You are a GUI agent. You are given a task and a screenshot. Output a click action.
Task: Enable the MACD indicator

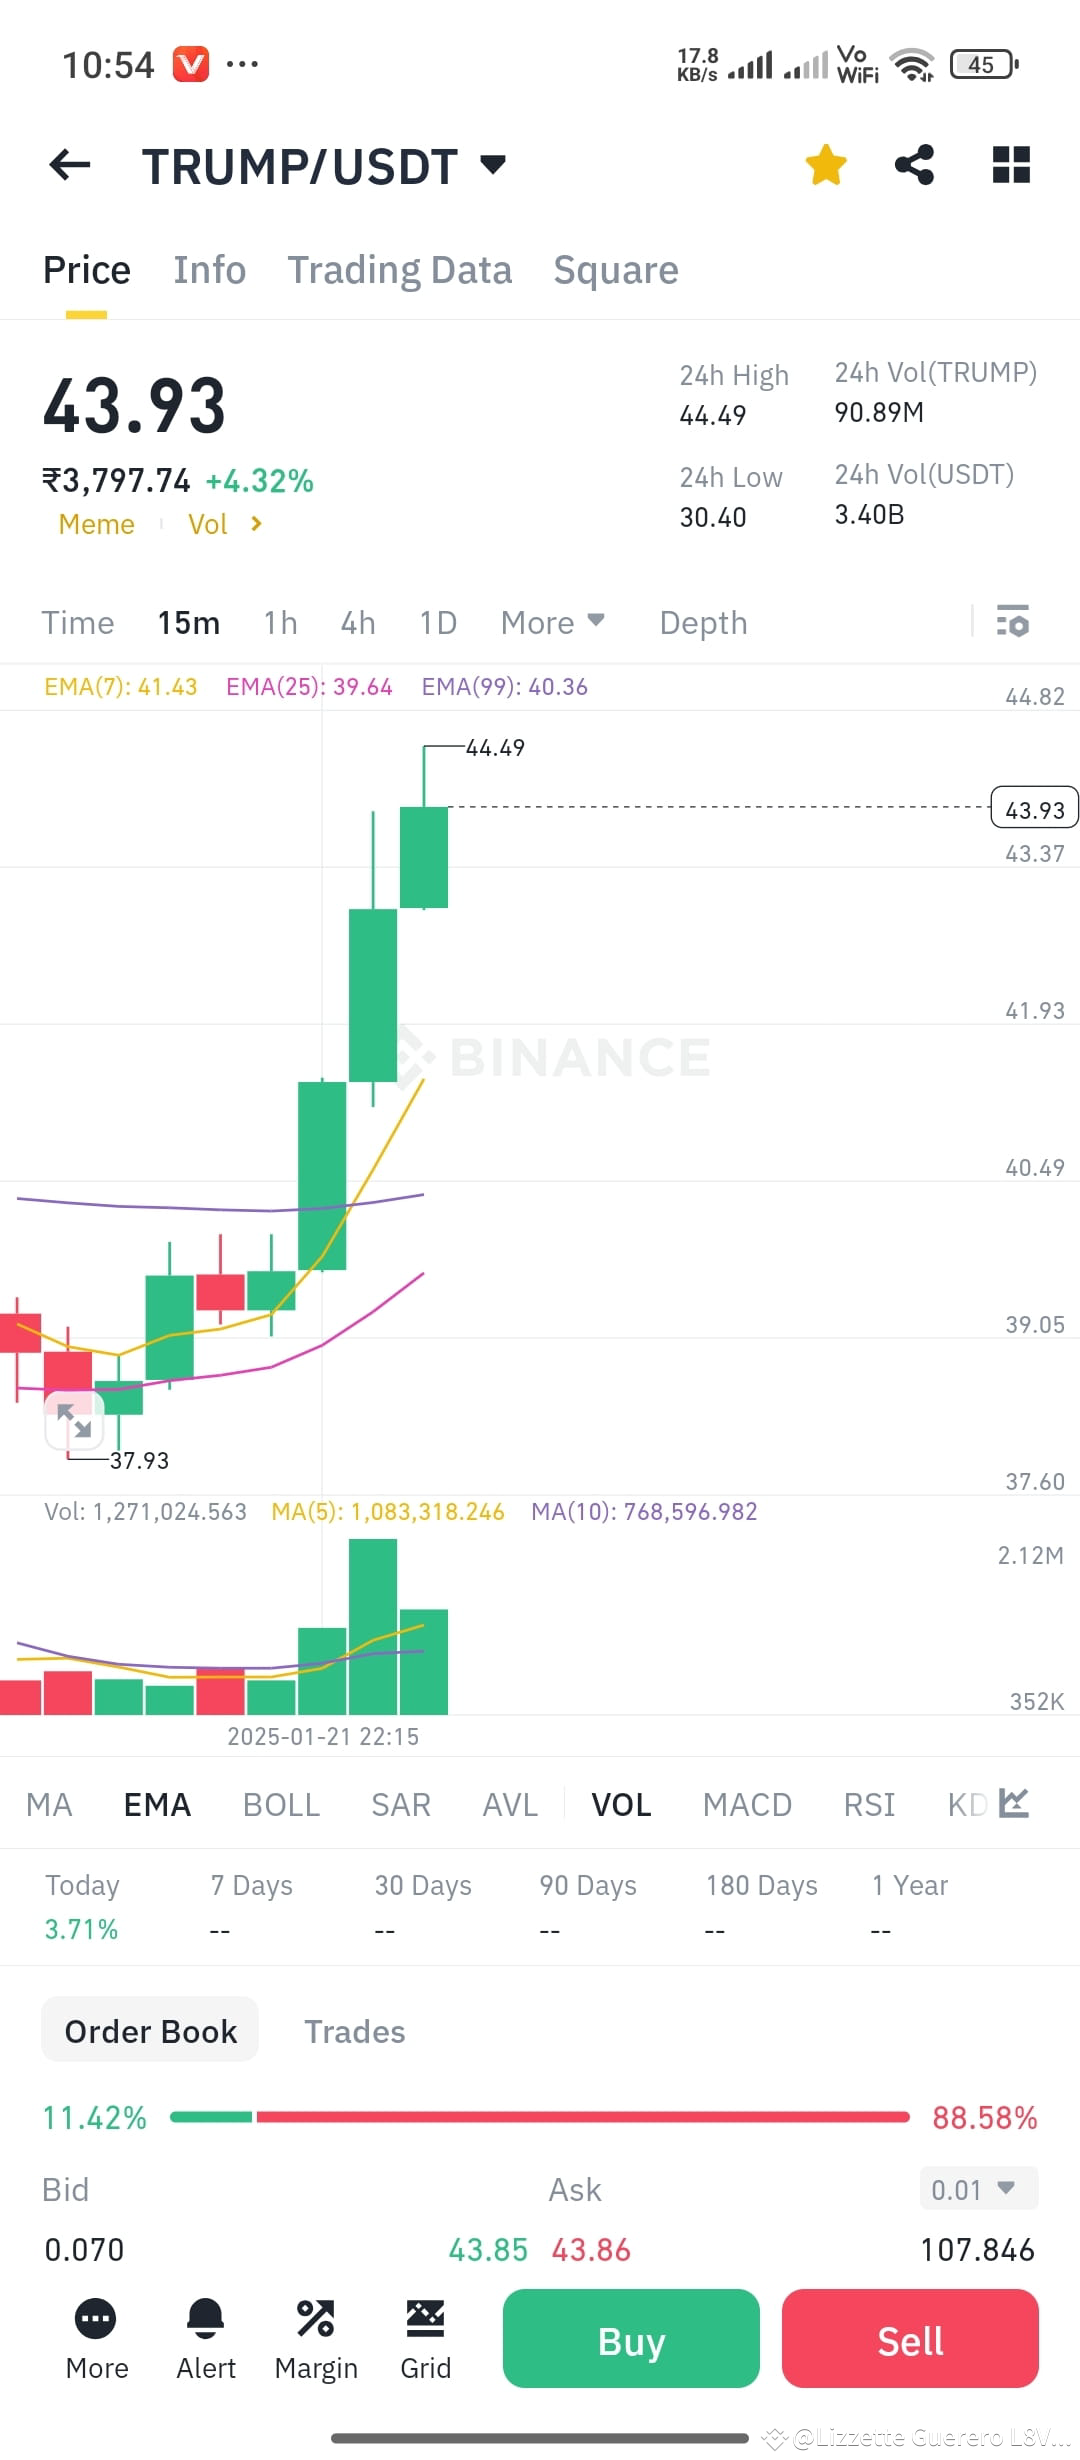746,1804
